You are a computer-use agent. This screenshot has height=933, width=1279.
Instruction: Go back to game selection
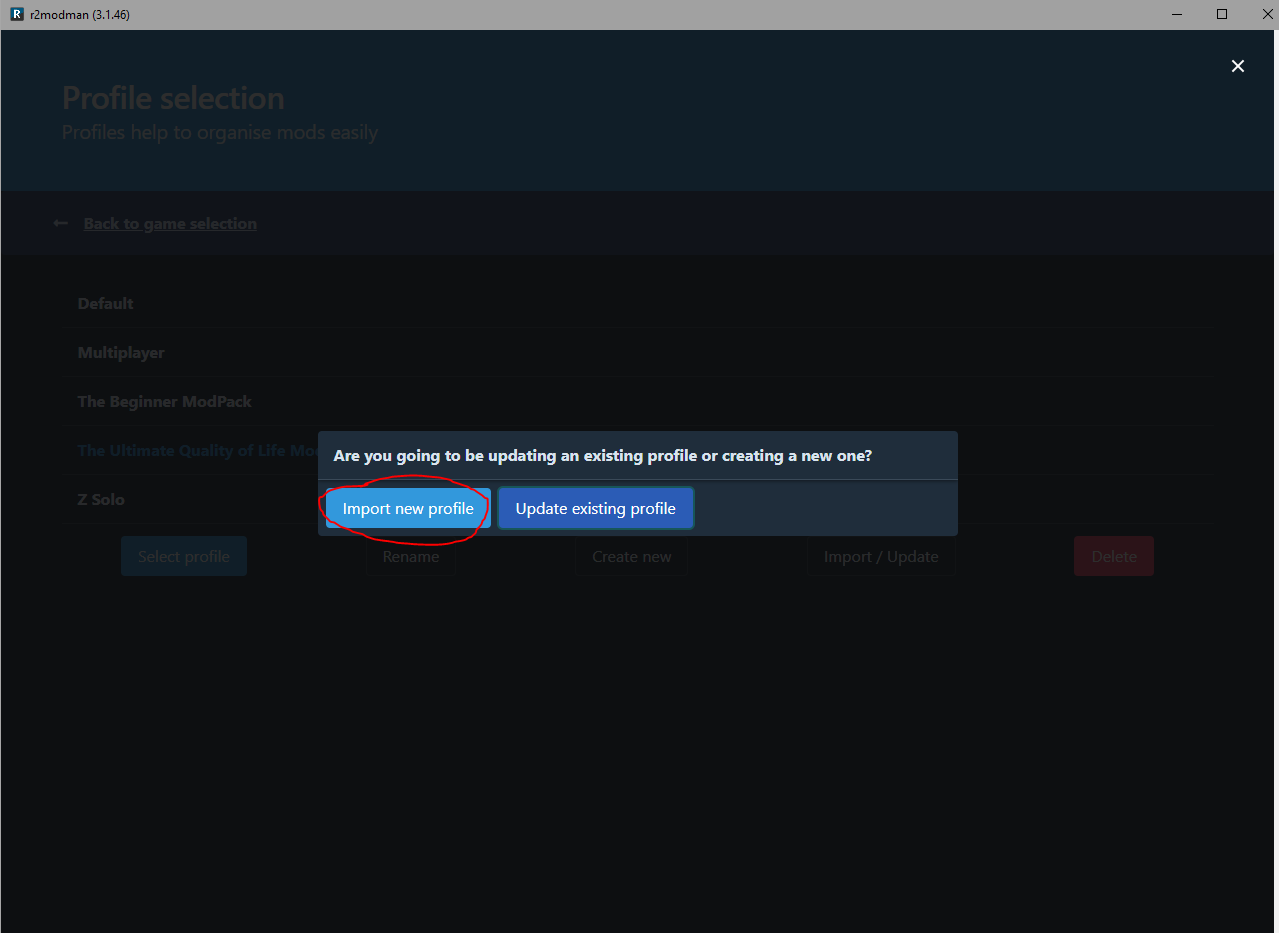point(170,223)
